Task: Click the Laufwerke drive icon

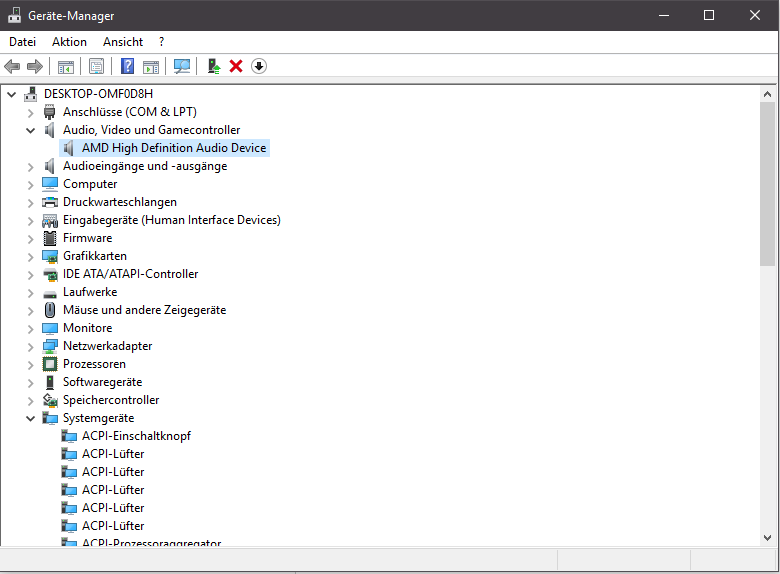Action: click(50, 293)
